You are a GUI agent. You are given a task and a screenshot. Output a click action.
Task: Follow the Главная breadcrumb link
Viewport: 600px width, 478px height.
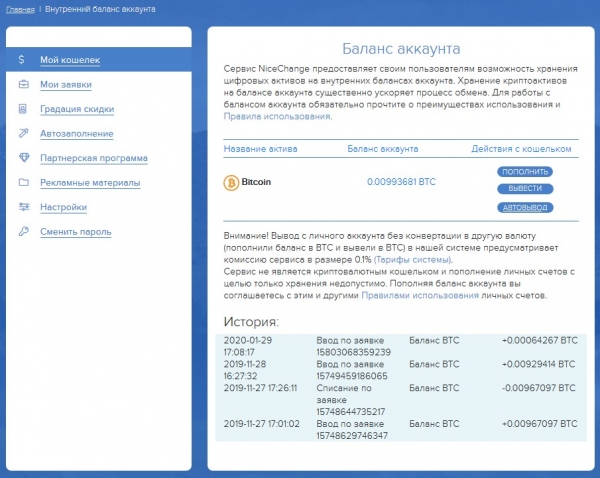click(x=20, y=10)
